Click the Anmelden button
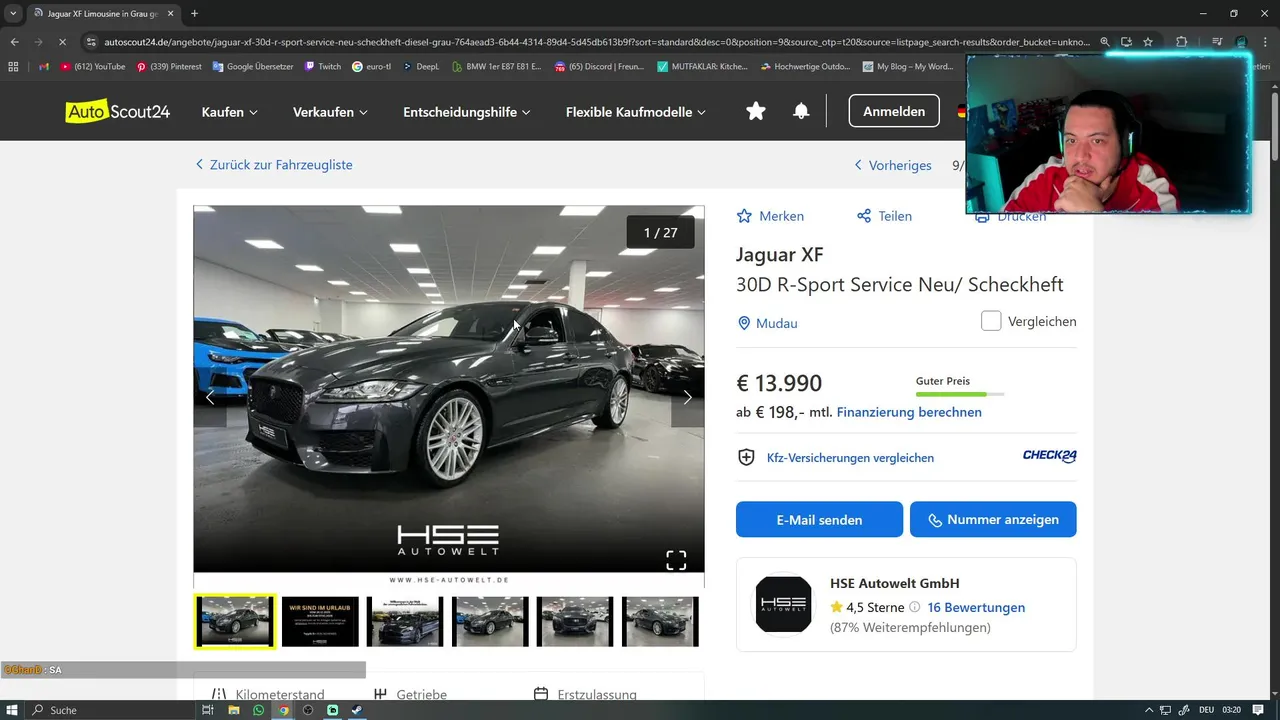The width and height of the screenshot is (1280, 720). point(894,111)
